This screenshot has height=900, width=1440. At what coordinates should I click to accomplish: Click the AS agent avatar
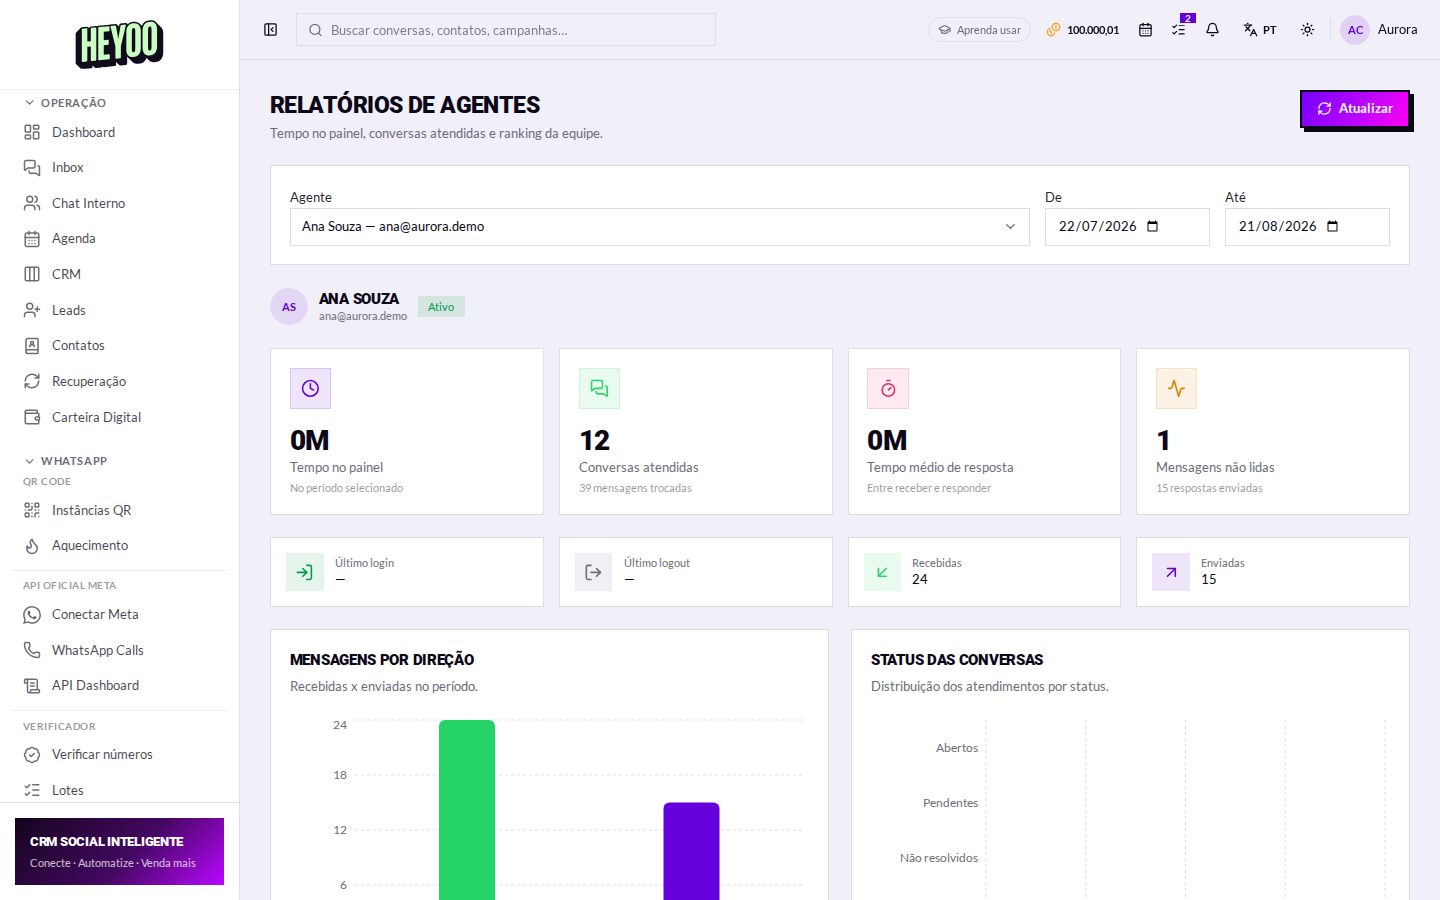[x=289, y=307]
